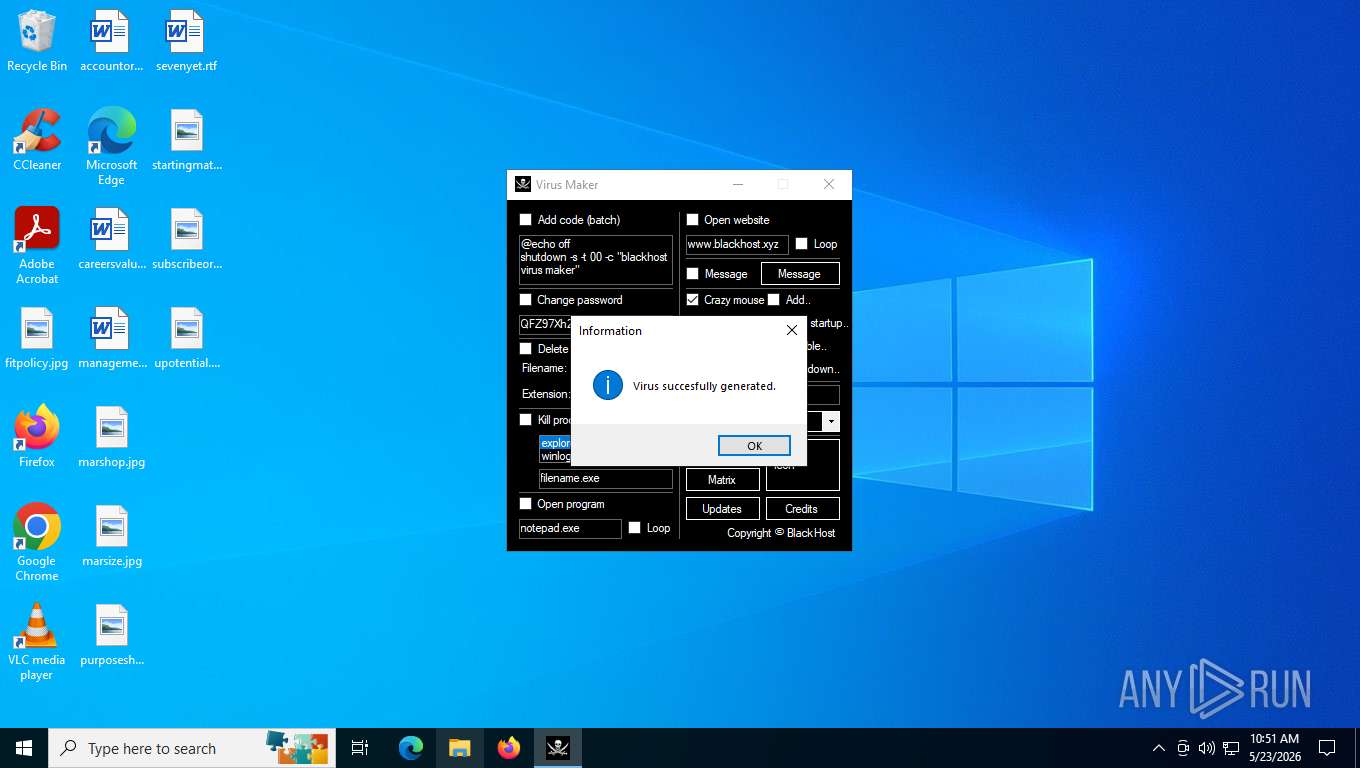Launch Edge from the taskbar
Image resolution: width=1360 pixels, height=768 pixels.
[x=411, y=748]
